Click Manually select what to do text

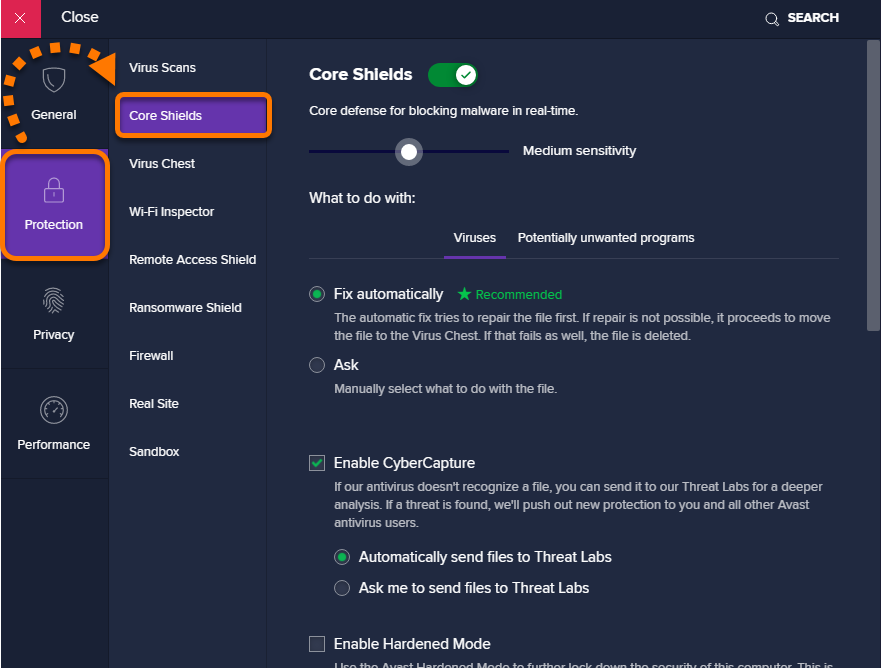(x=446, y=389)
